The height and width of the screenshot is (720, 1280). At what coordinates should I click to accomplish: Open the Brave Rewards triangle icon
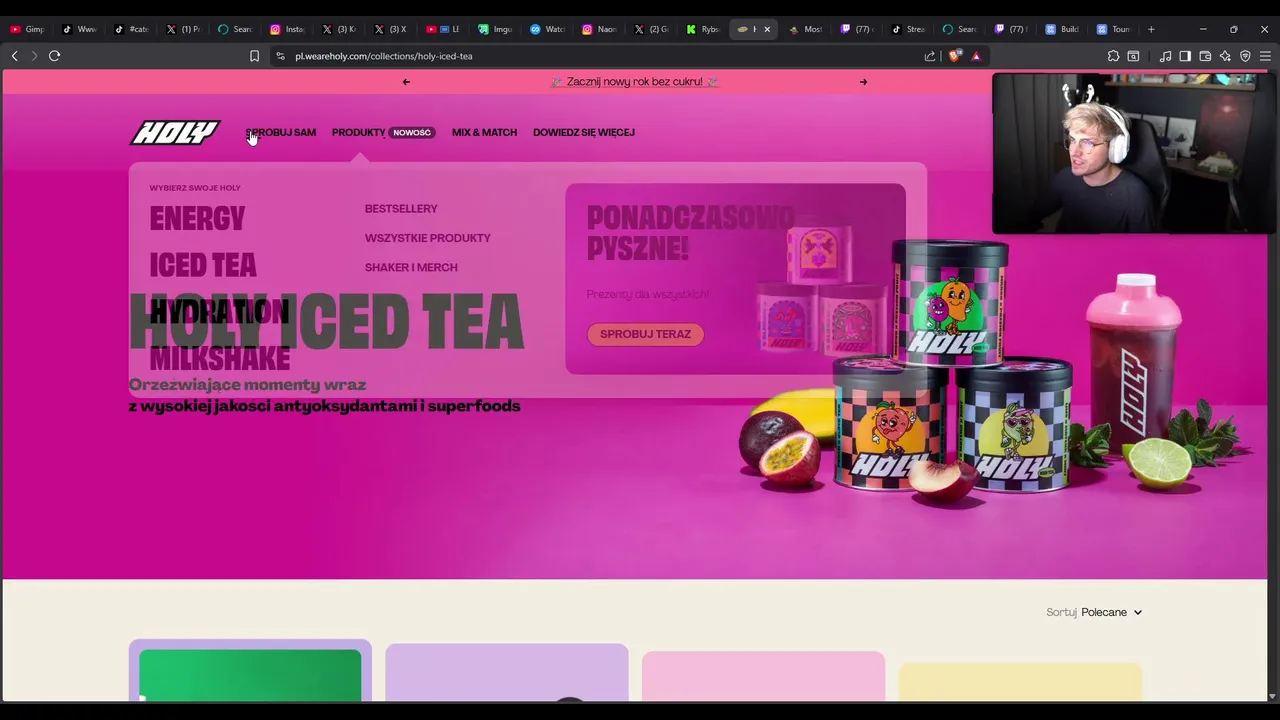point(976,56)
